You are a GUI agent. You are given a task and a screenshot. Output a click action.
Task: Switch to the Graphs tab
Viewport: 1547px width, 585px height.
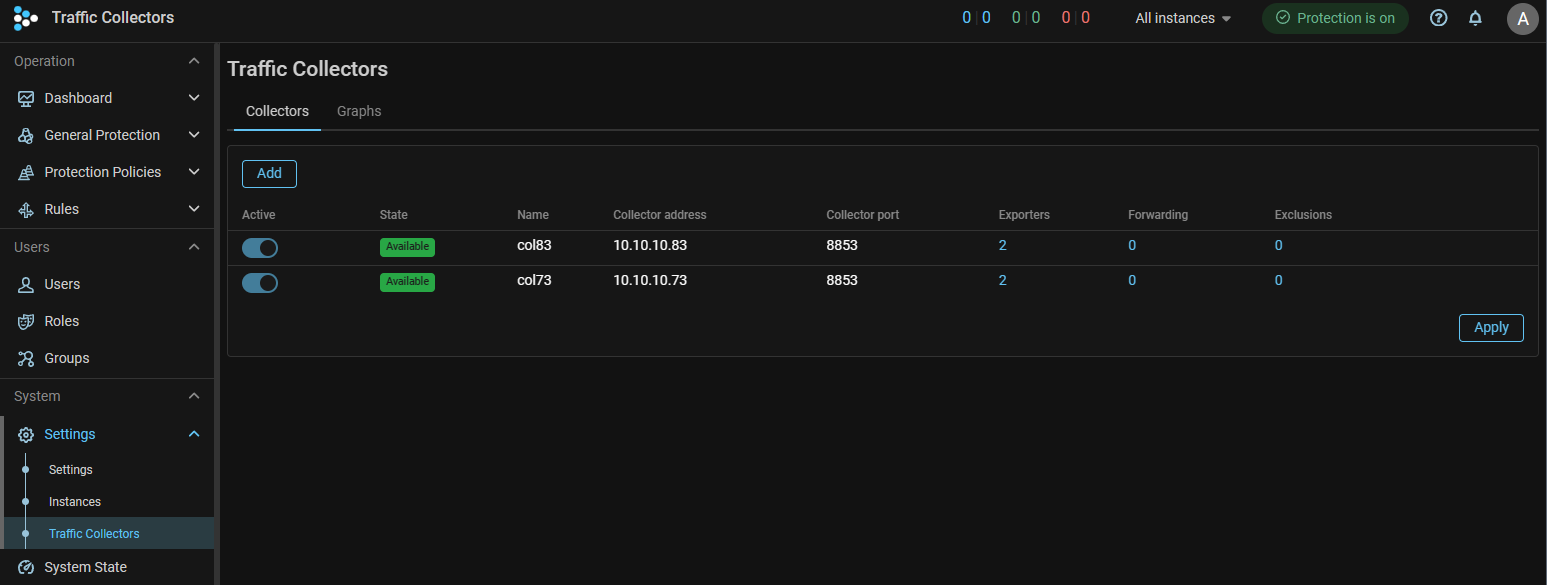359,111
